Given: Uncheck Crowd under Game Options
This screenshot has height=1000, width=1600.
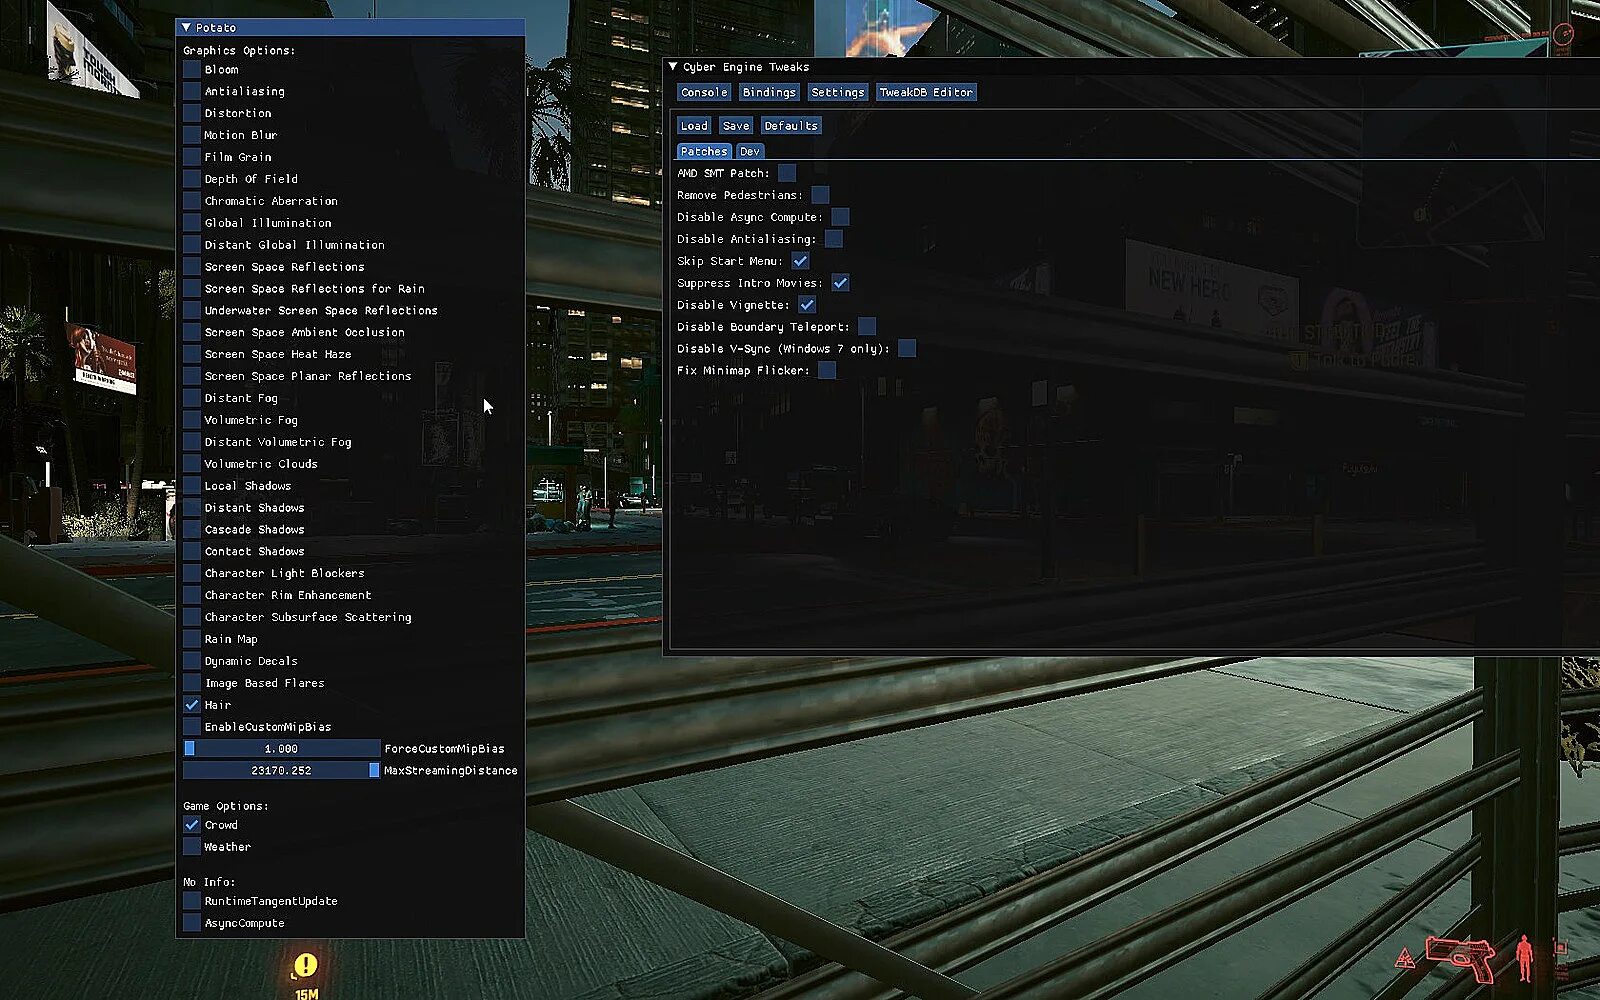Looking at the screenshot, I should (192, 825).
